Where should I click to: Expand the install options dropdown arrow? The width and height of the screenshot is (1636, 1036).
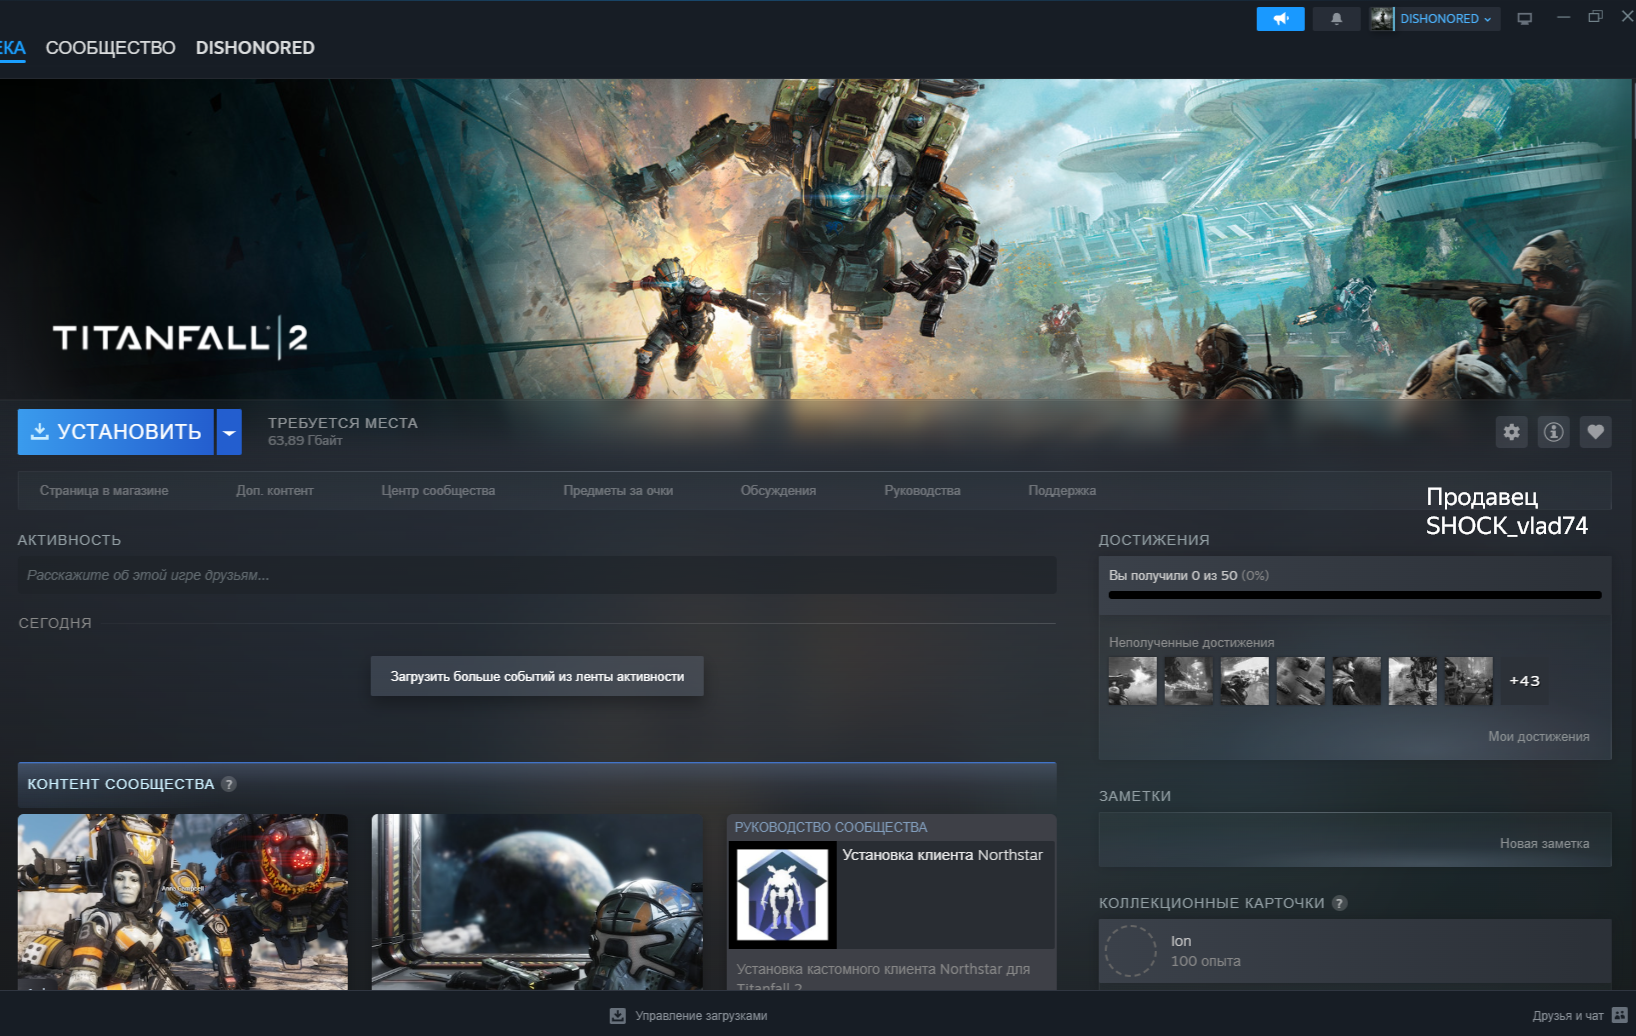click(x=229, y=432)
